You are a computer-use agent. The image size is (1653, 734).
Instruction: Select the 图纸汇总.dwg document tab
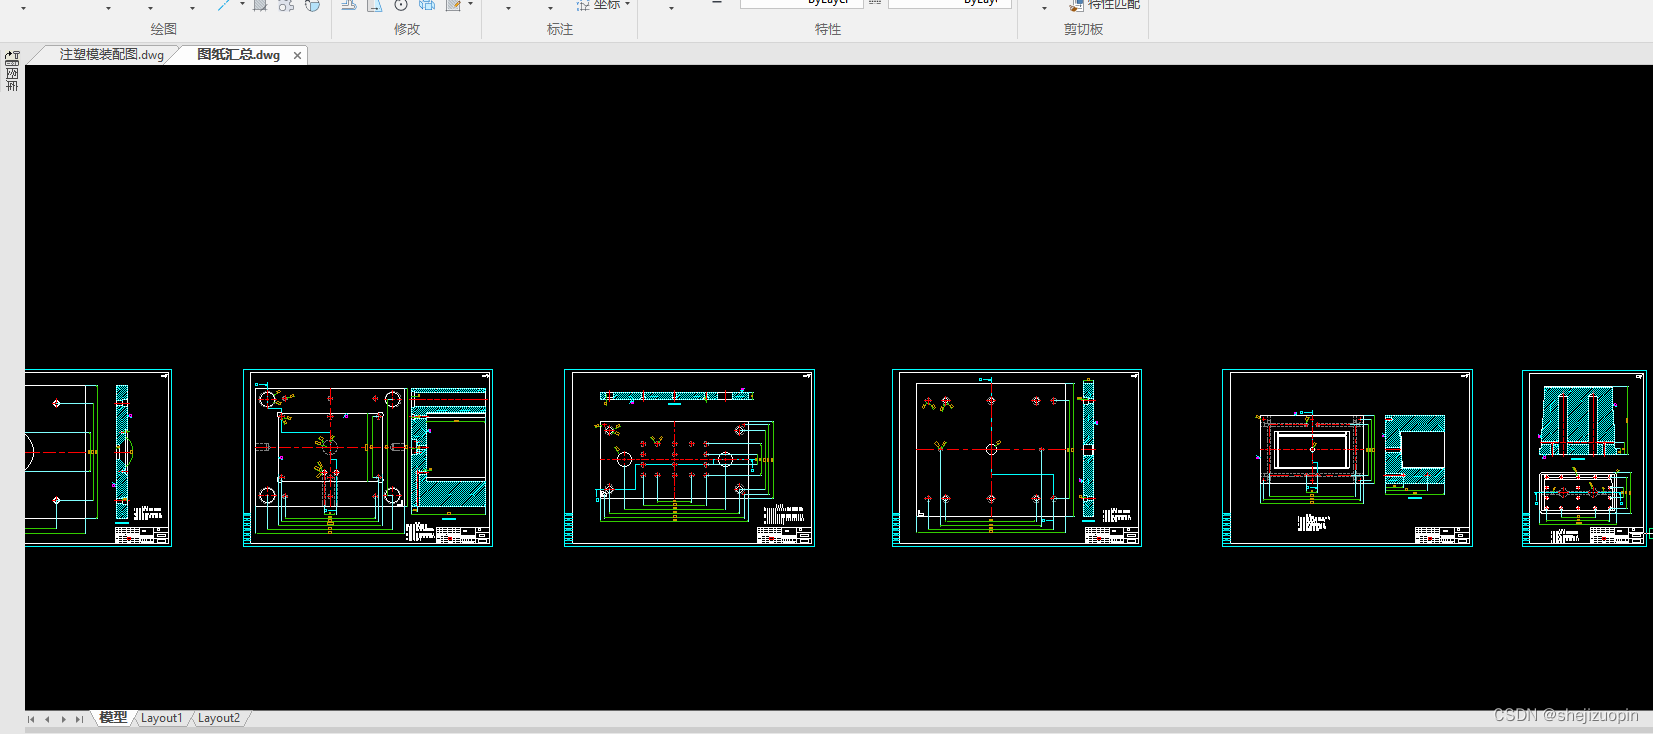point(238,55)
